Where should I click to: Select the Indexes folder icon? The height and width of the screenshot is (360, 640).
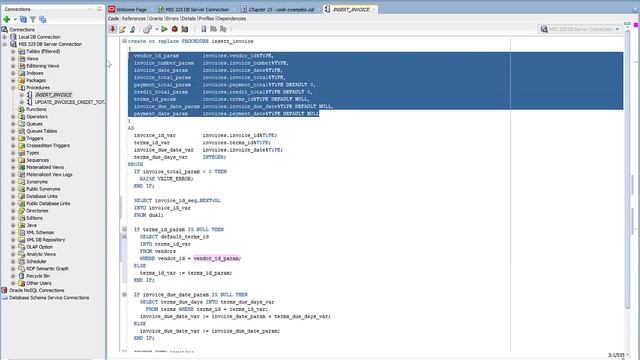(22, 73)
